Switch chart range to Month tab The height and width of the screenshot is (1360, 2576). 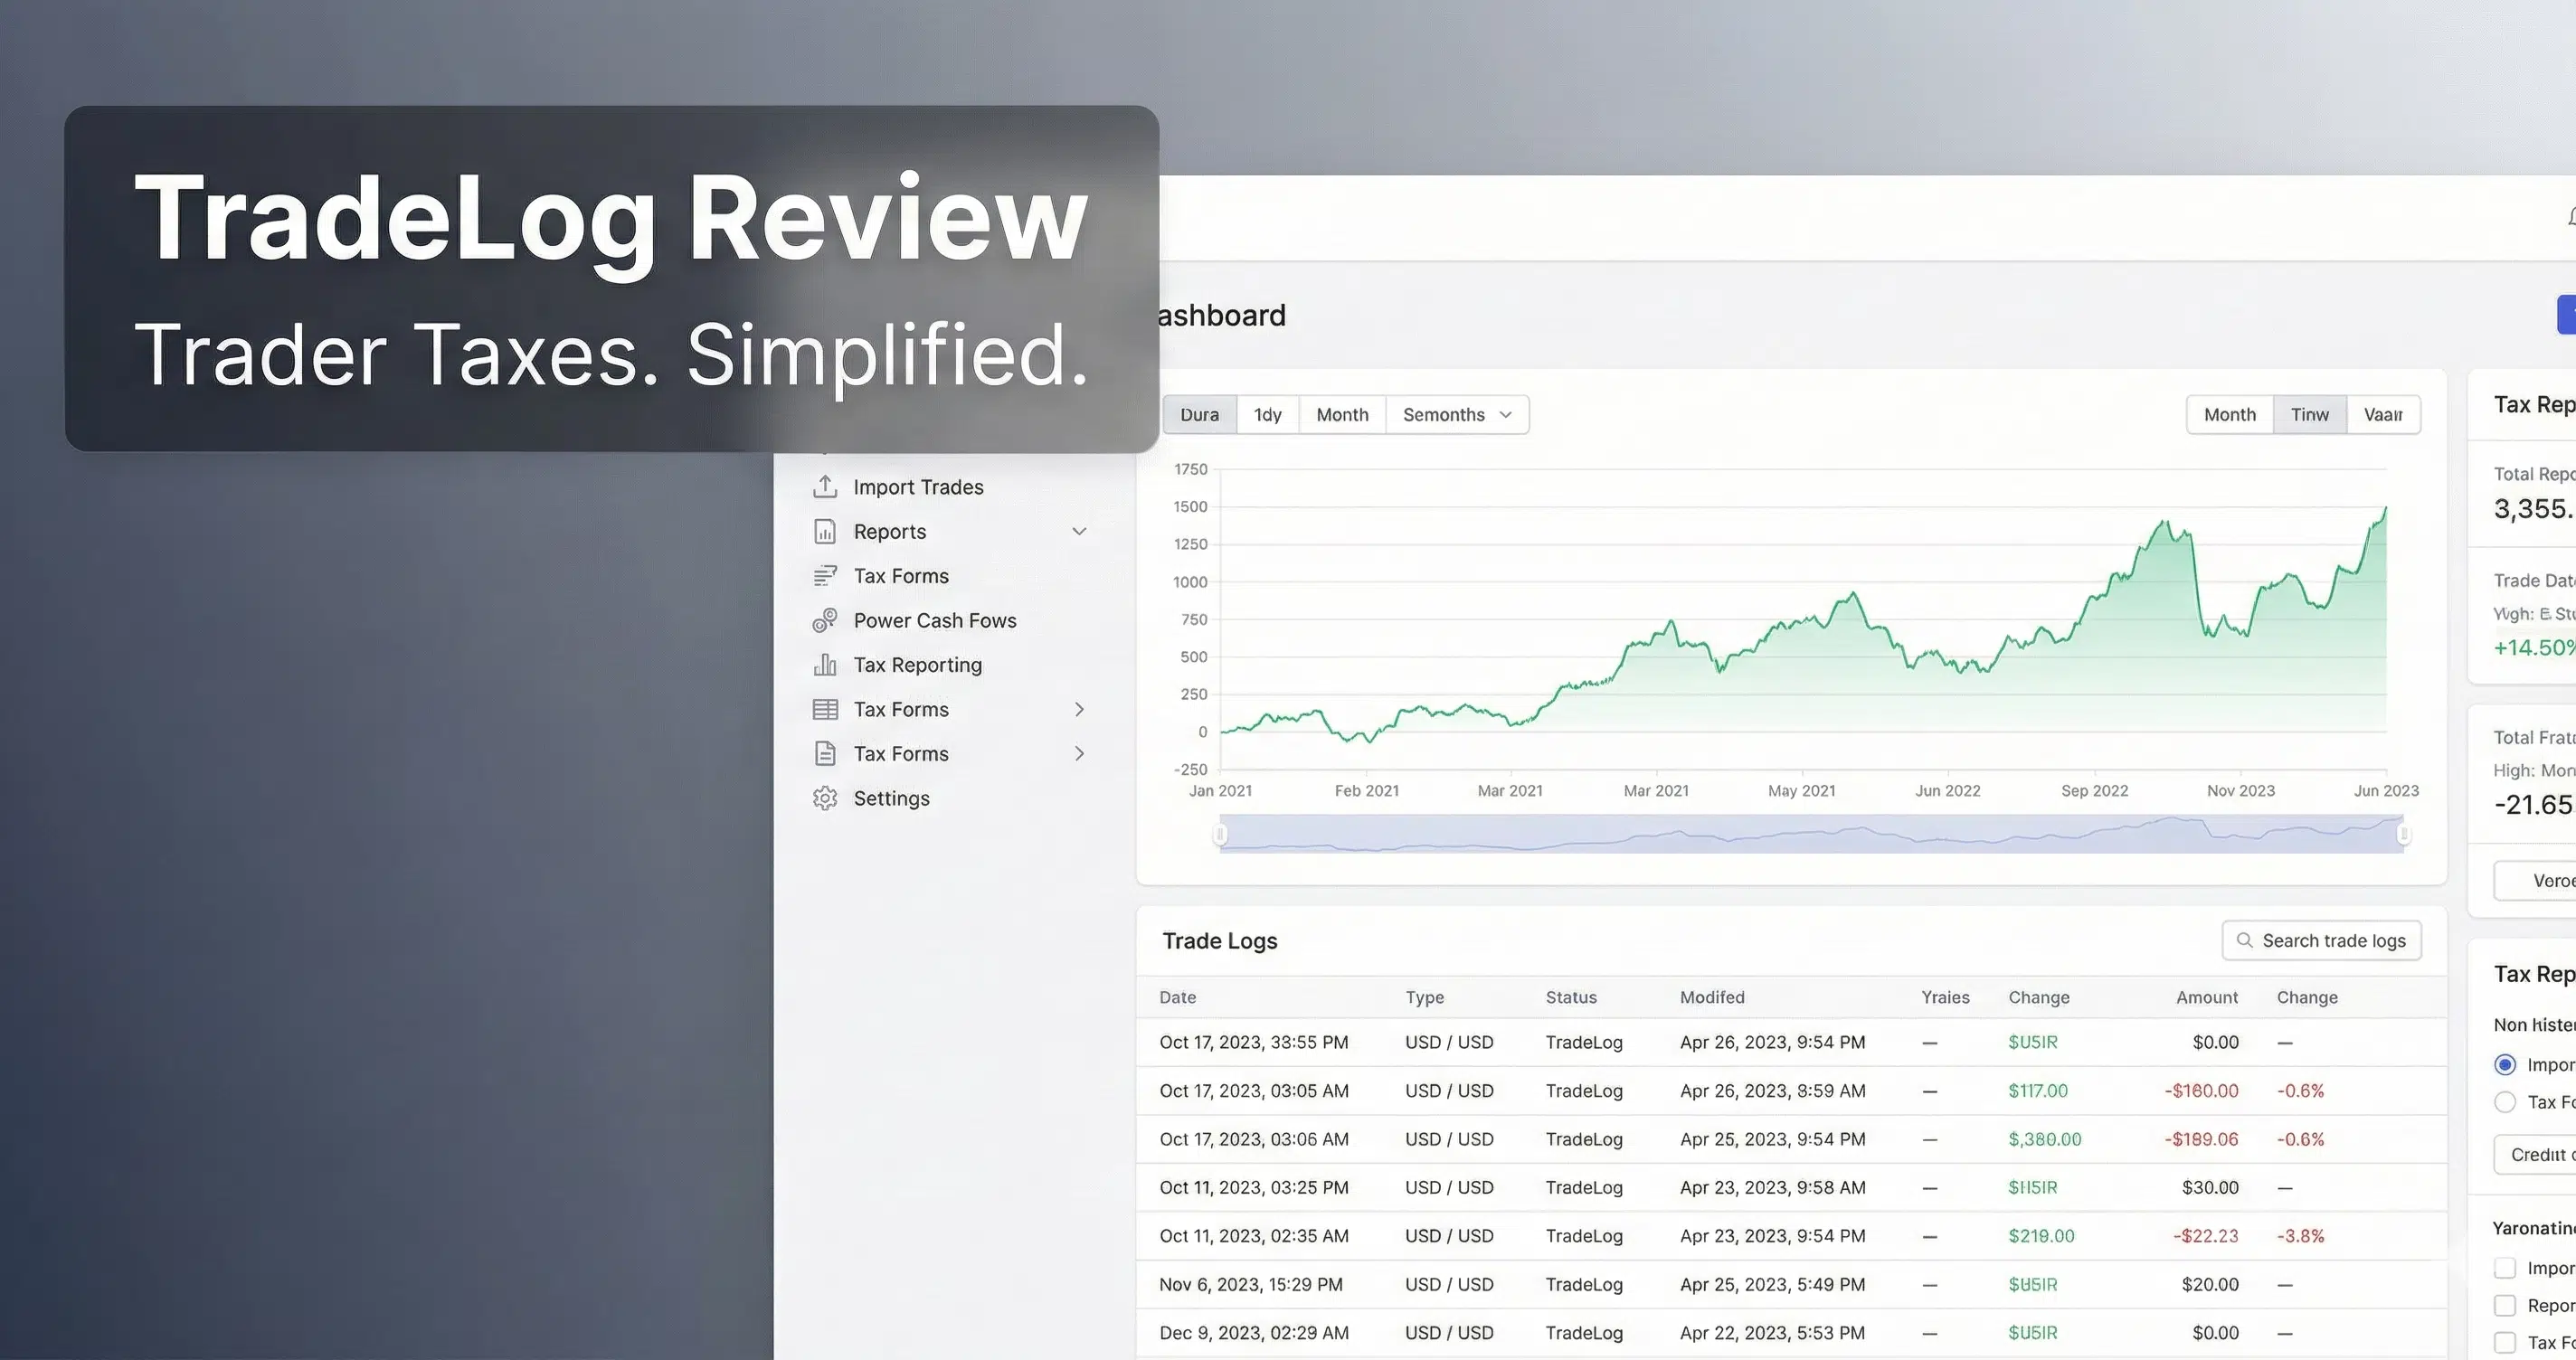click(x=1342, y=414)
